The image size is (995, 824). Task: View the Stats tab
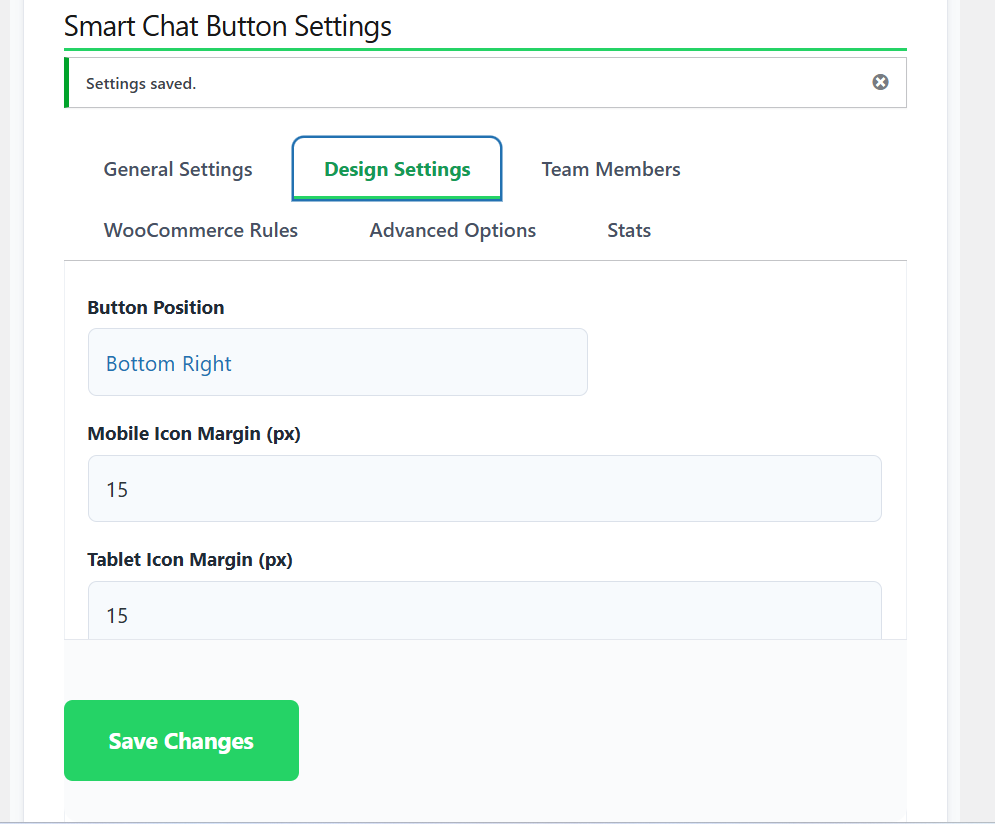coord(629,230)
